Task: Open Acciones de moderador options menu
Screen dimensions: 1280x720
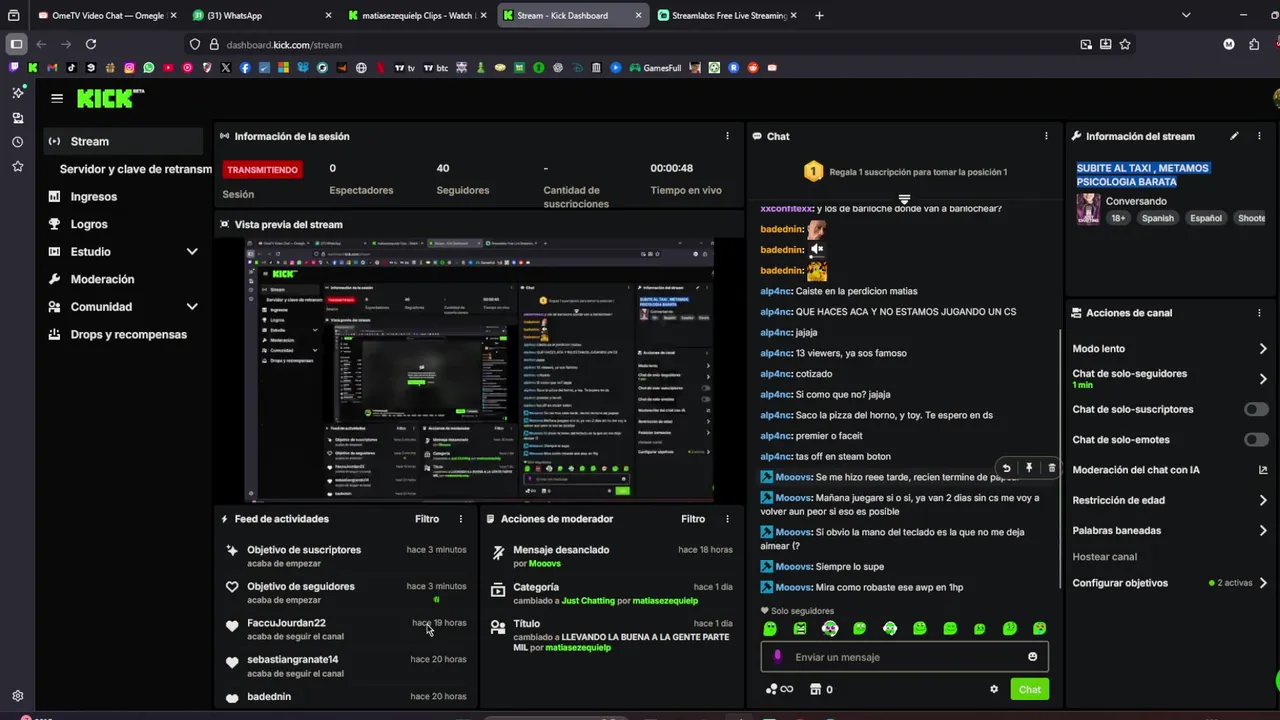Action: click(727, 519)
